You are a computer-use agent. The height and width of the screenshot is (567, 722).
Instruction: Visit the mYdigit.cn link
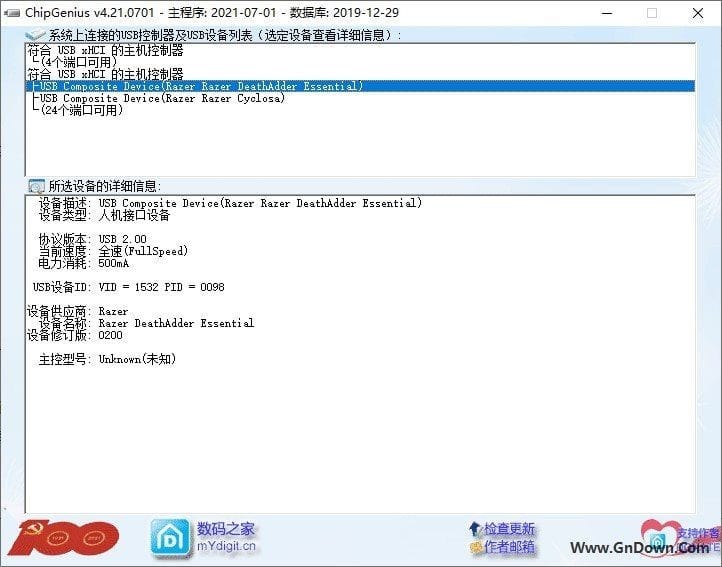click(226, 546)
